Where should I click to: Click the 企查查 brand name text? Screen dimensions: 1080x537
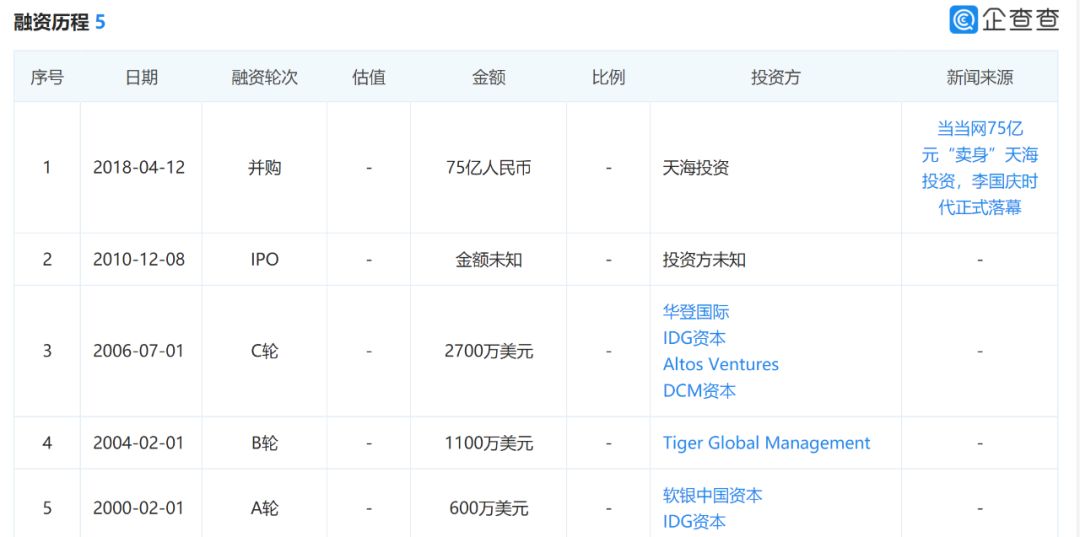(x=1021, y=20)
